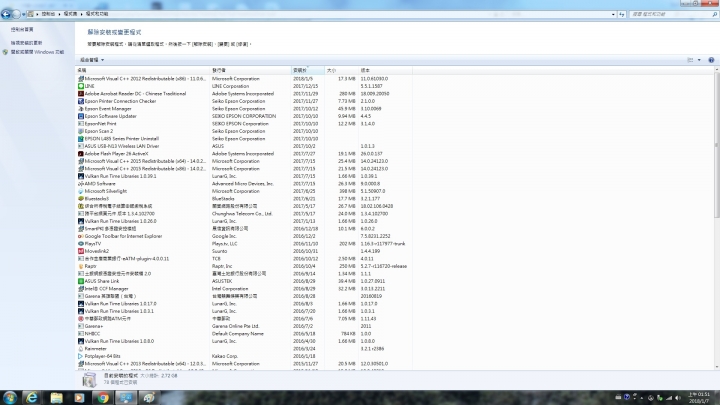Select Adobe Flash Player 28 ActiveX icon
Image resolution: width=720 pixels, height=405 pixels.
[x=81, y=154]
